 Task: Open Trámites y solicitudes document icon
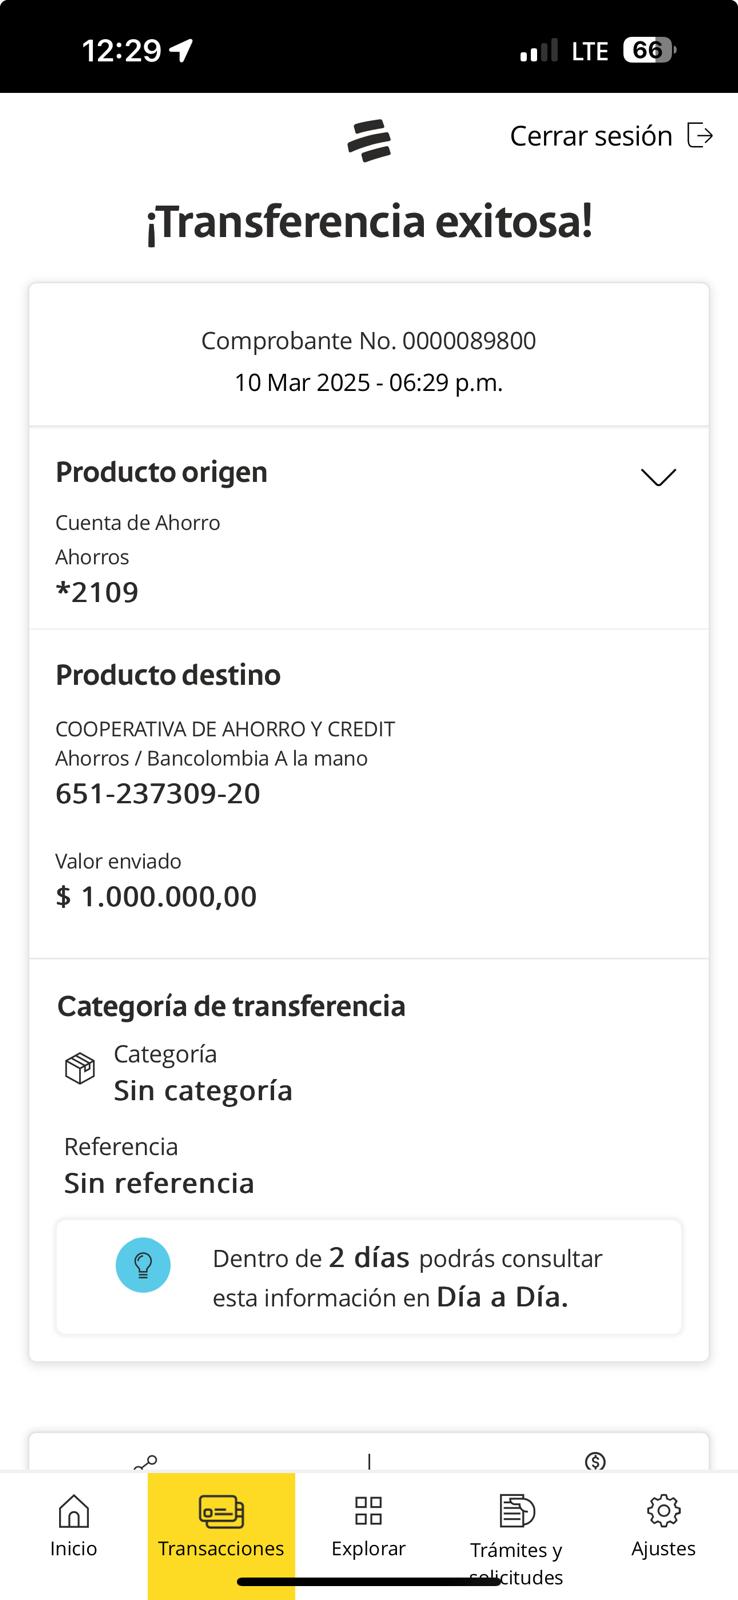coord(516,1510)
